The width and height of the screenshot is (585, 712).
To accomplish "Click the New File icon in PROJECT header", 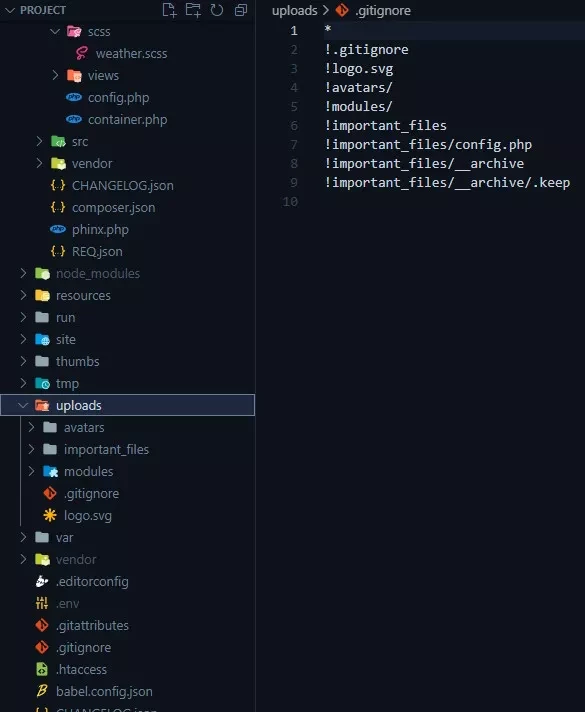I will [169, 10].
